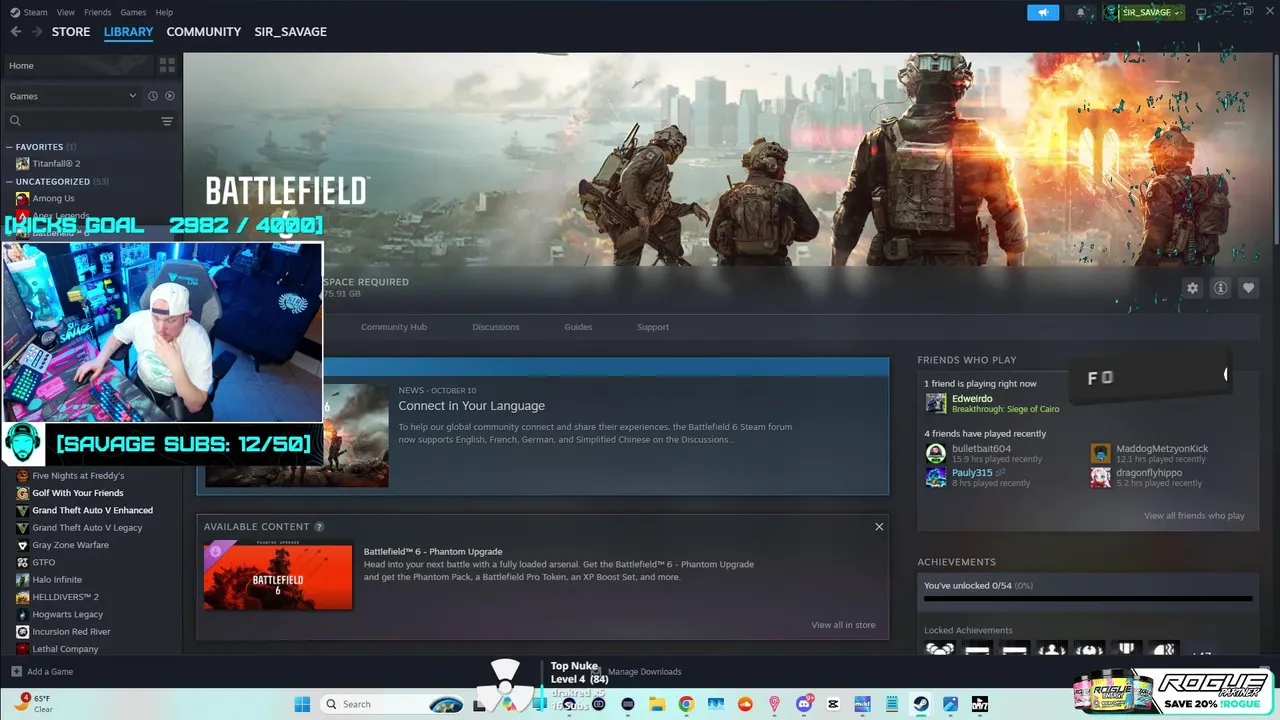Open advanced filter options icon
1280x720 pixels.
167,121
